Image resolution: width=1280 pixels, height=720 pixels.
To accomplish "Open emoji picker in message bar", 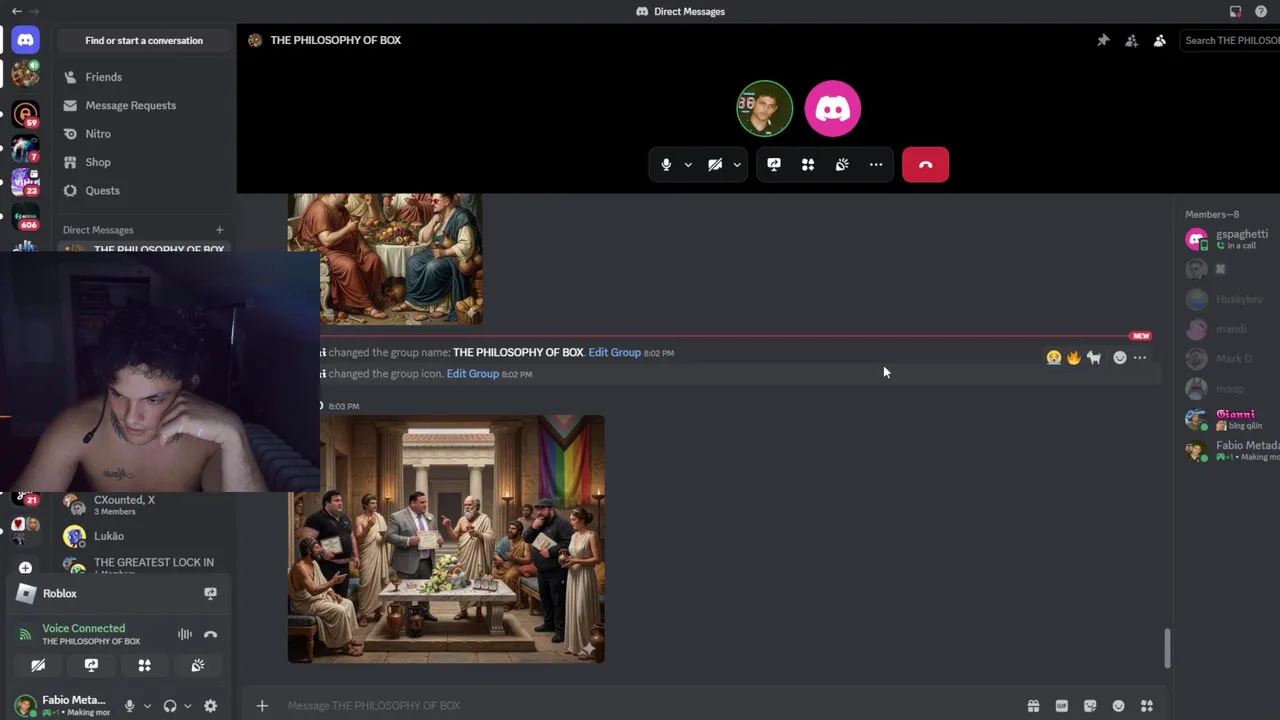I will (x=1118, y=706).
